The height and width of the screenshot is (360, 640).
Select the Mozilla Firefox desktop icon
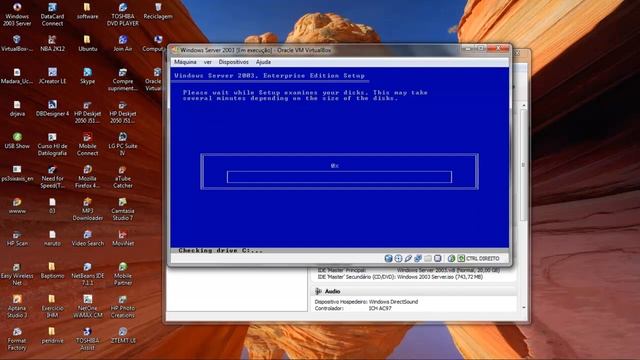tap(87, 177)
